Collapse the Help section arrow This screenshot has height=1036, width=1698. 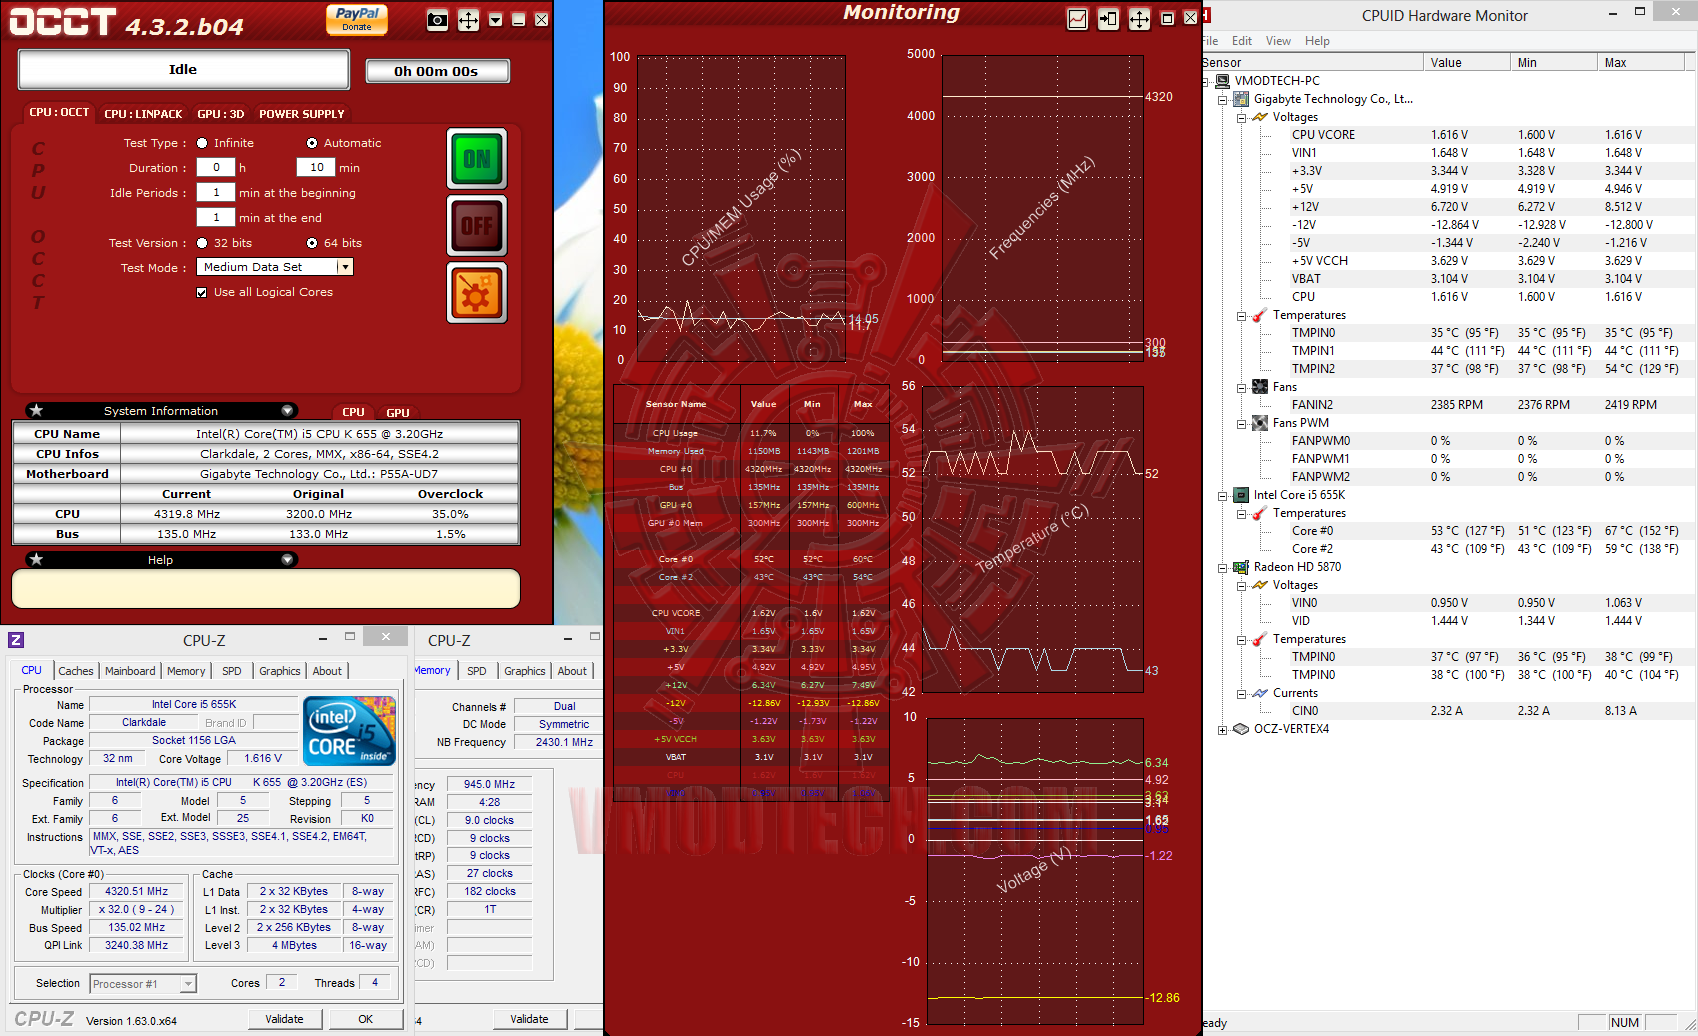pos(287,560)
